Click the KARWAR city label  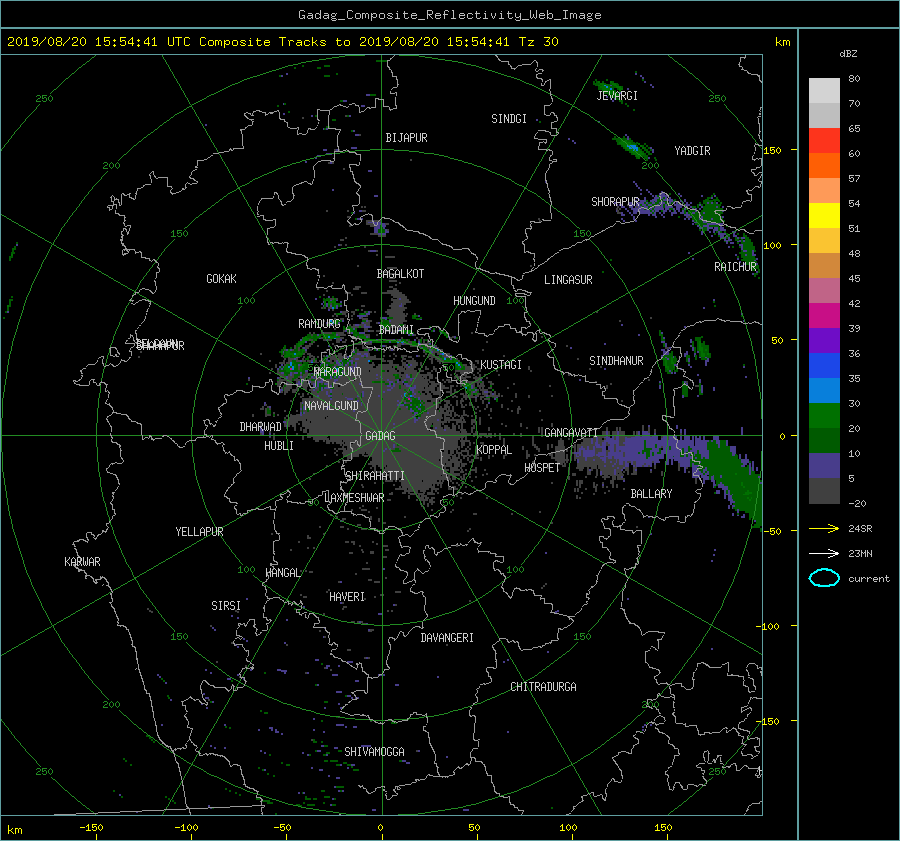pos(82,562)
